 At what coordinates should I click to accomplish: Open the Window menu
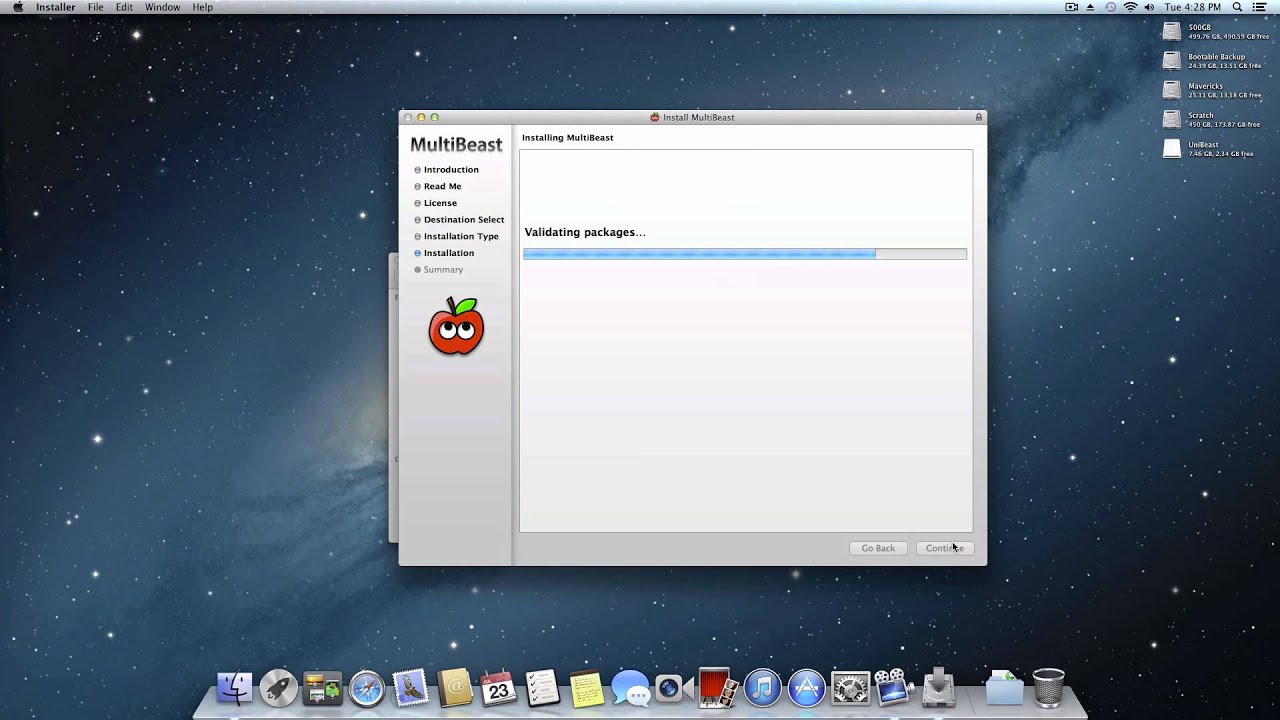[163, 7]
